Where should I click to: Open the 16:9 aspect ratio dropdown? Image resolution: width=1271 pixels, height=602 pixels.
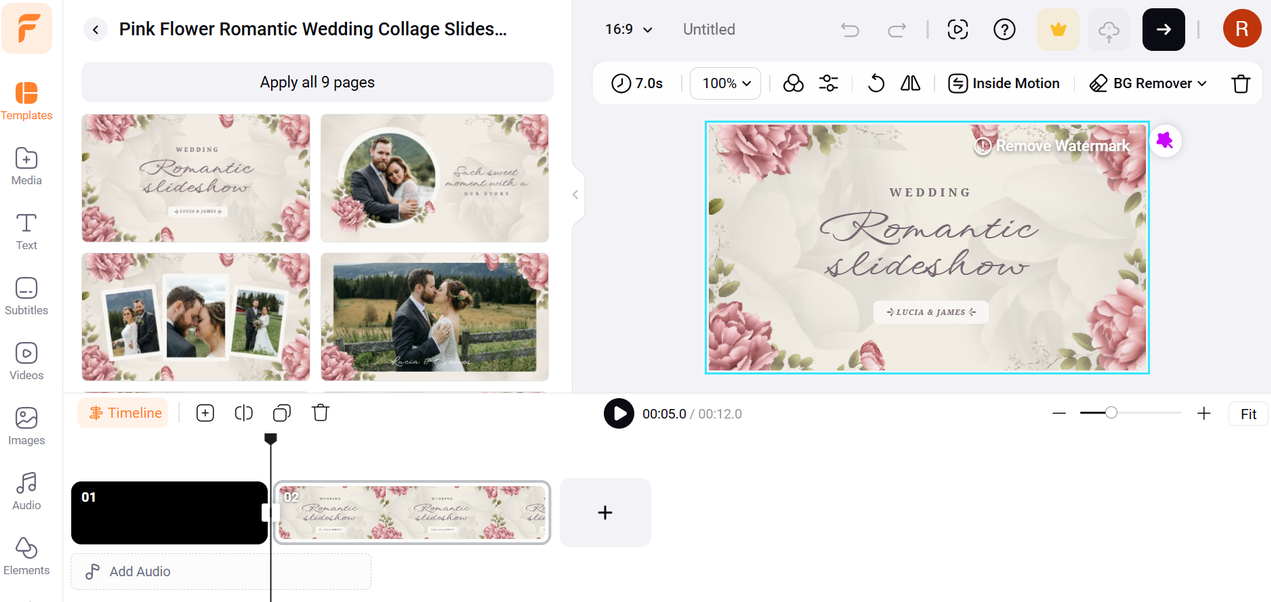pos(628,30)
